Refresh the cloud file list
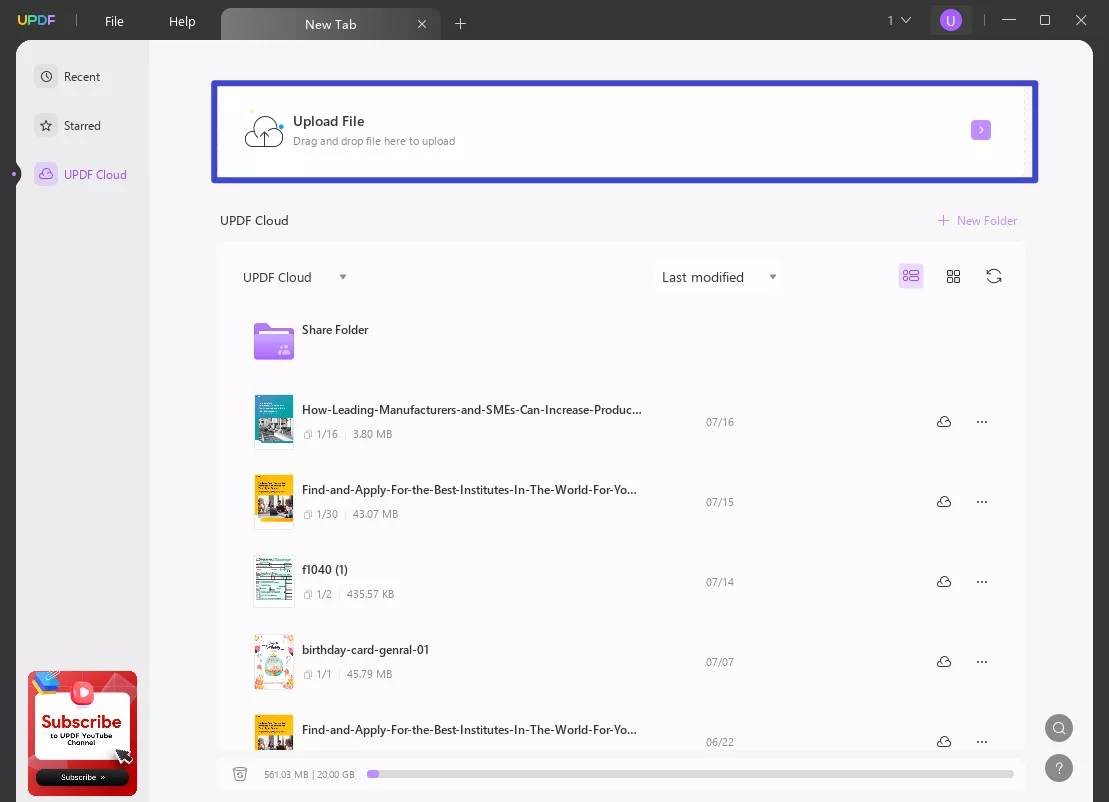This screenshot has width=1109, height=802. pyautogui.click(x=994, y=276)
